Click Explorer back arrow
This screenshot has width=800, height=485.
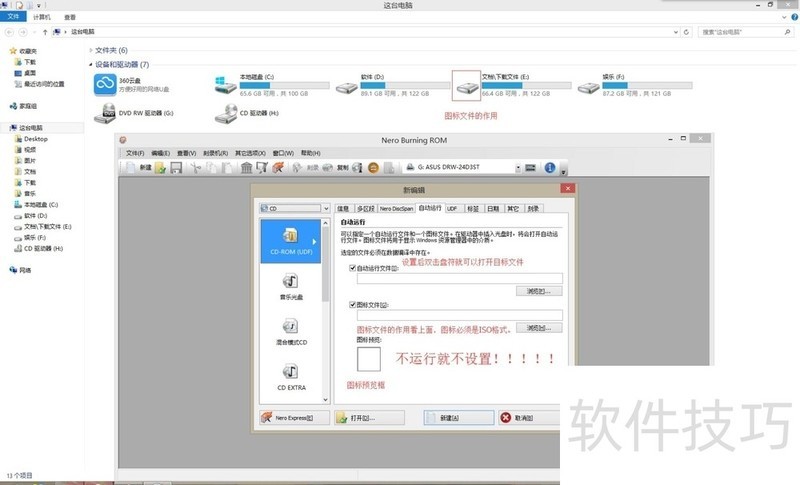(x=9, y=32)
